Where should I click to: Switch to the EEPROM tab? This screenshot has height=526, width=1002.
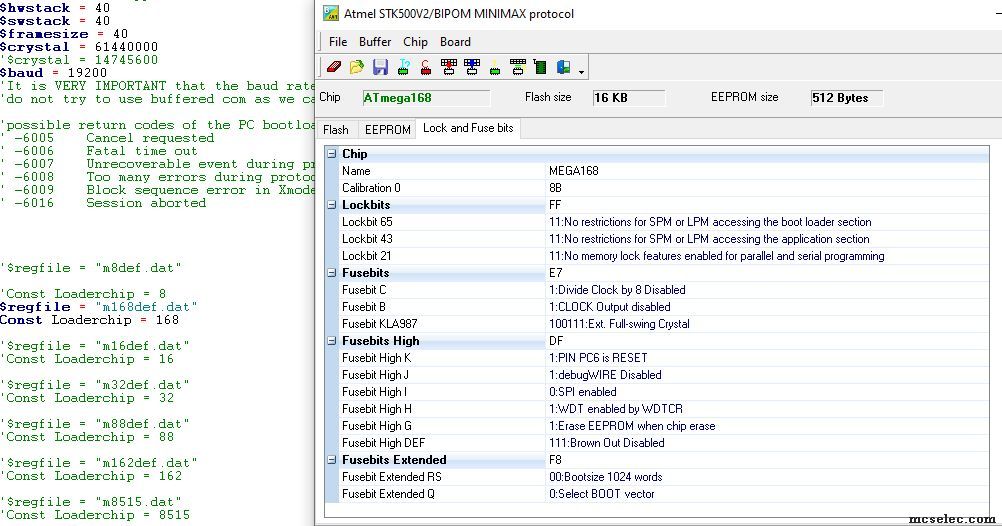point(387,130)
